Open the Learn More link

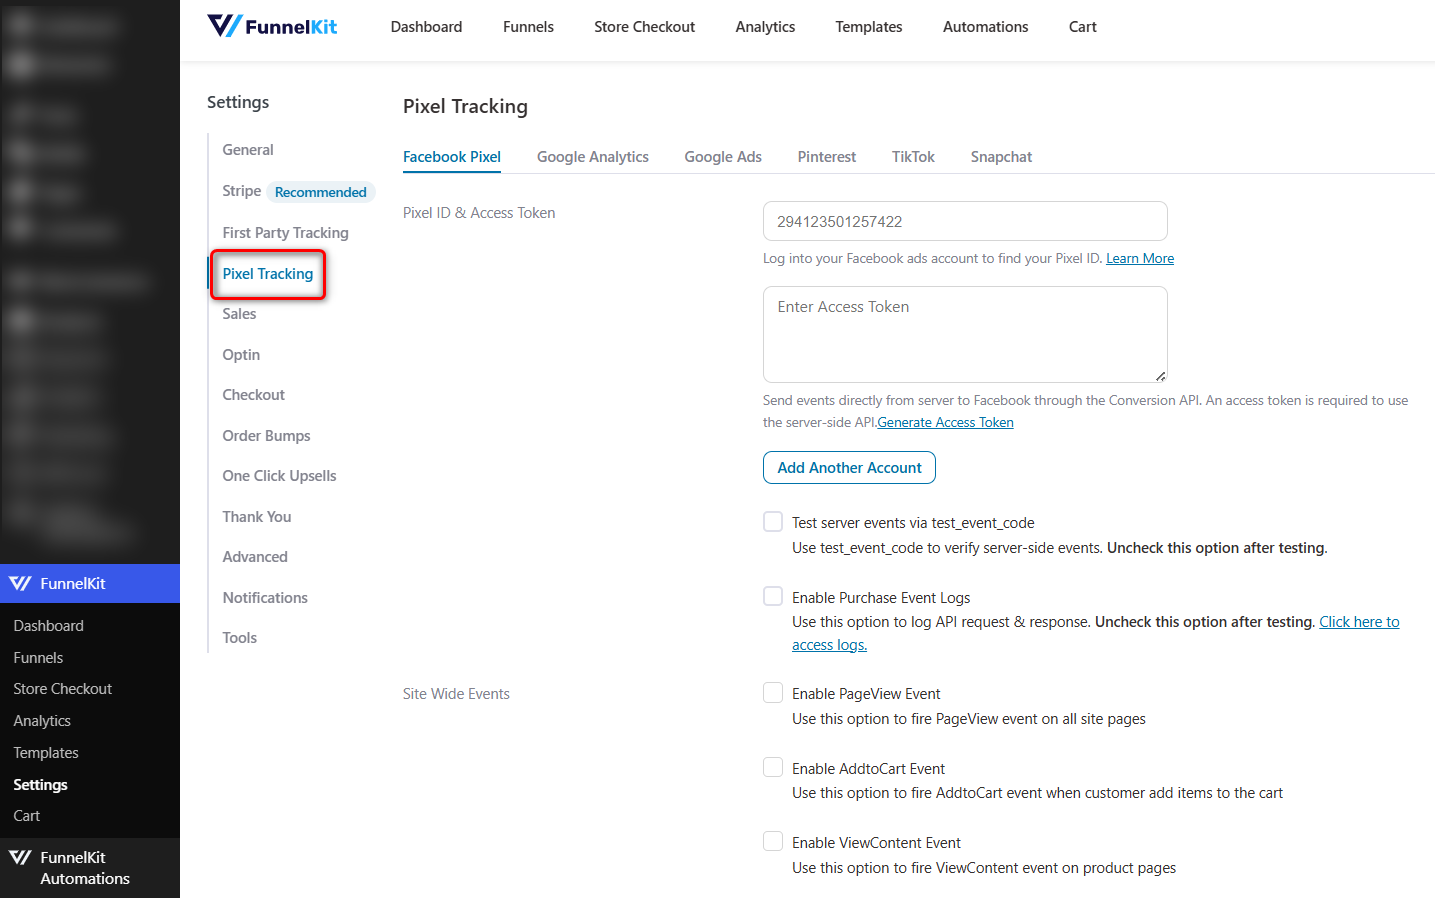click(1140, 258)
